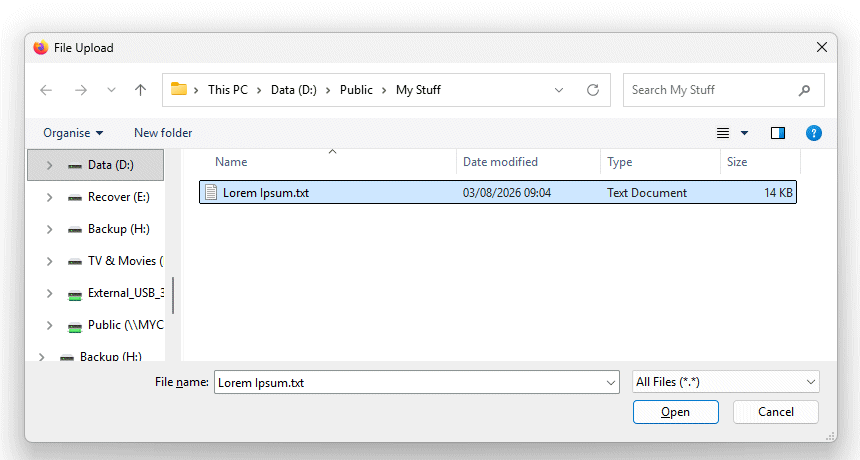This screenshot has height=460, width=860.
Task: Open the recent locations chevron
Action: [x=111, y=90]
